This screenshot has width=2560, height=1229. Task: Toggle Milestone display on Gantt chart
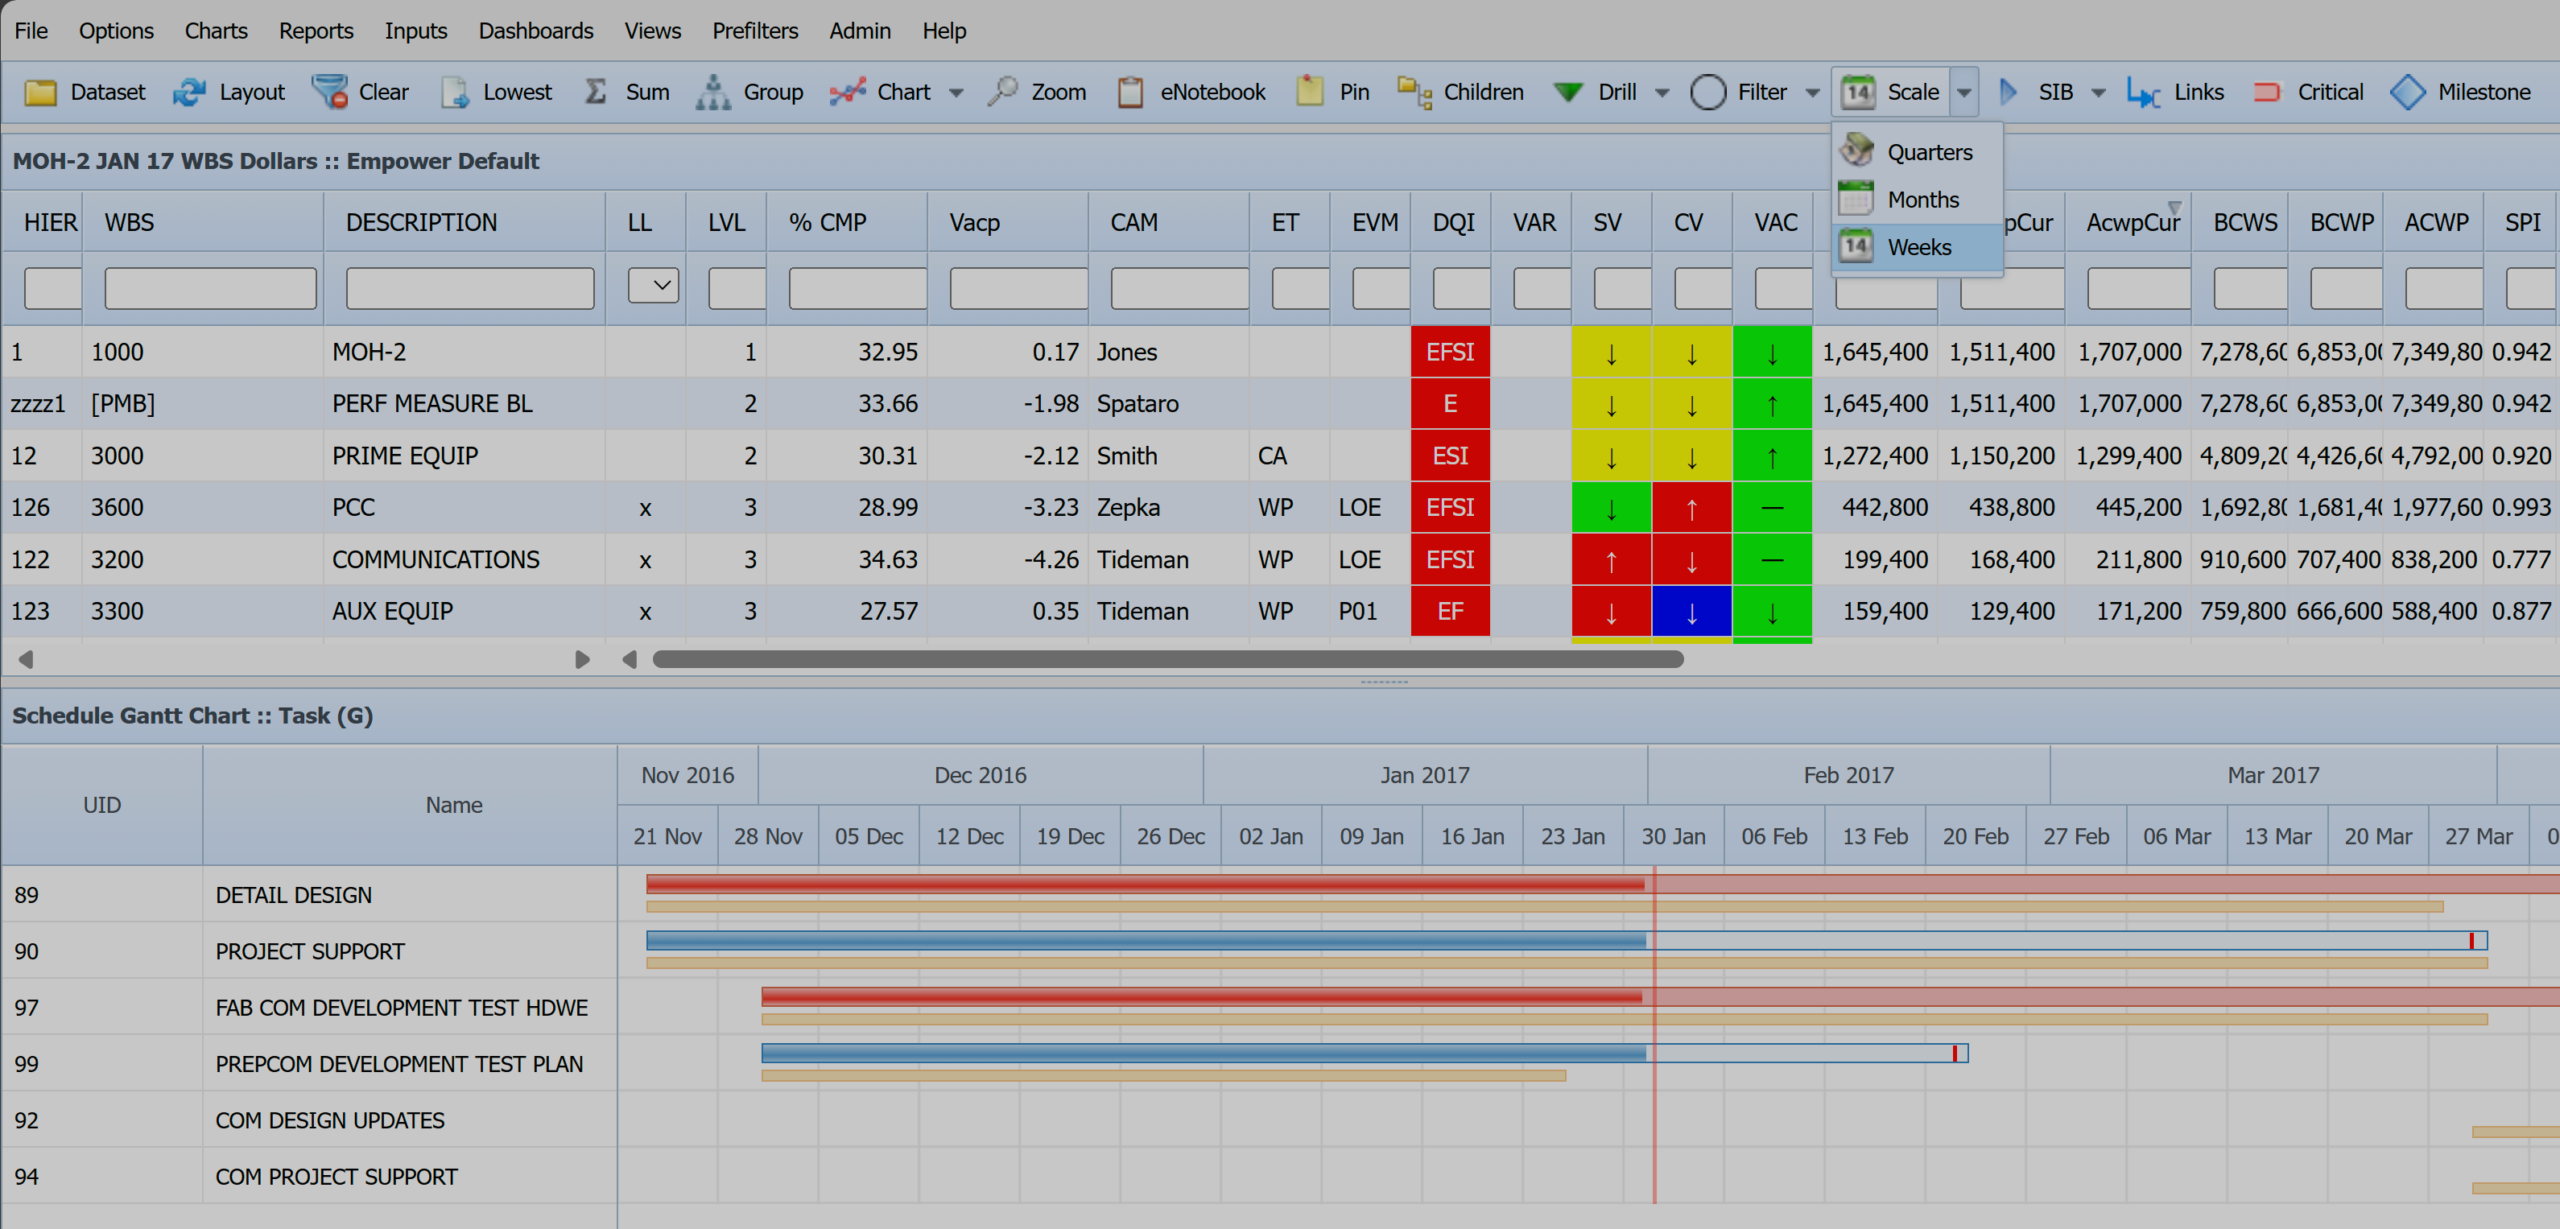click(x=2463, y=92)
